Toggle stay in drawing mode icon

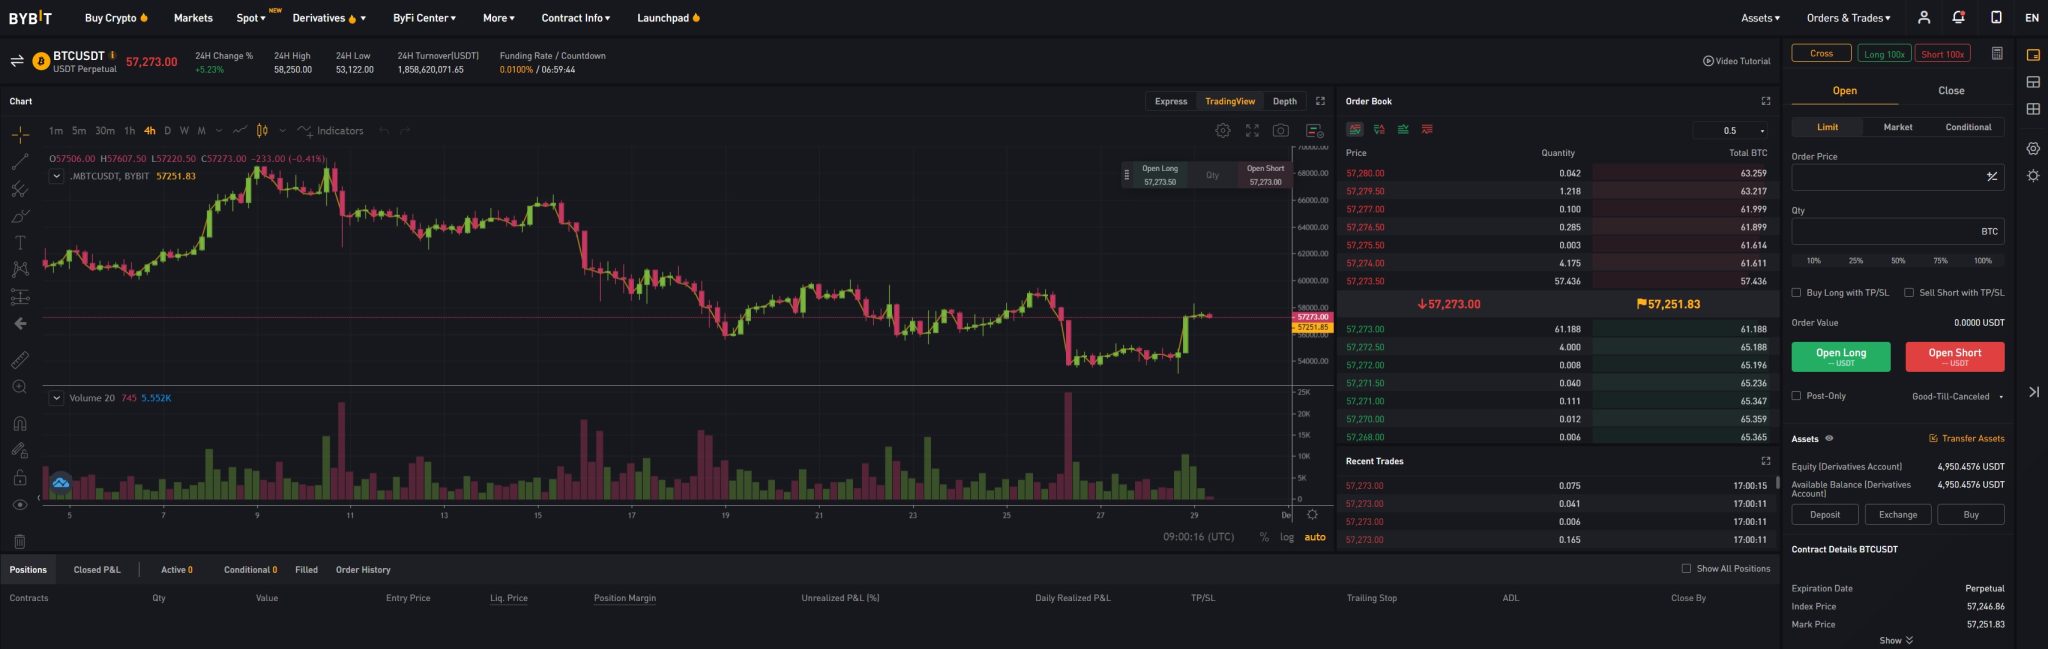point(20,450)
